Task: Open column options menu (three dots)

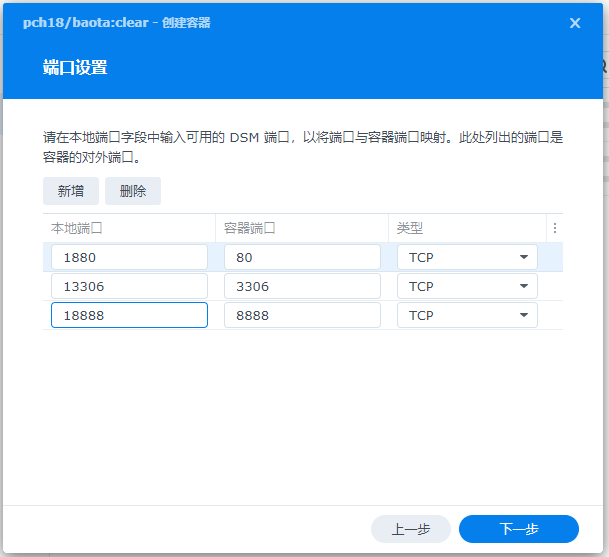Action: click(555, 228)
